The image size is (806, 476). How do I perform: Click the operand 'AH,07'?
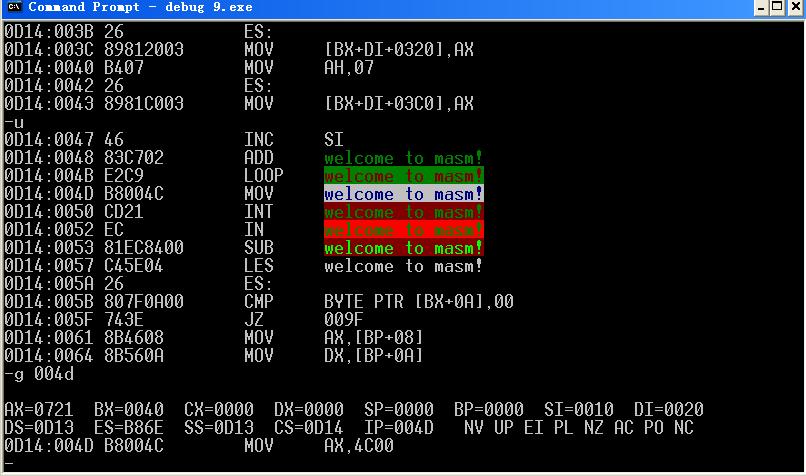point(349,68)
